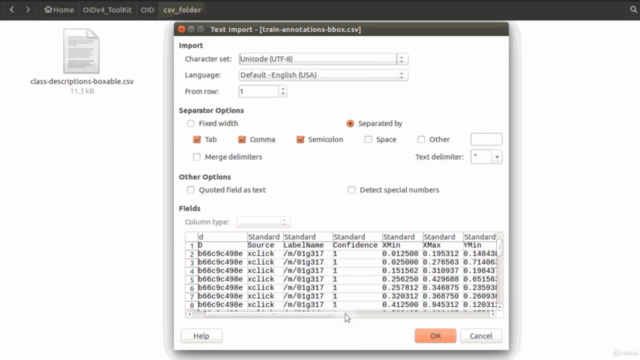Click preview row number 2
This screenshot has width=640, height=360.
click(x=191, y=254)
